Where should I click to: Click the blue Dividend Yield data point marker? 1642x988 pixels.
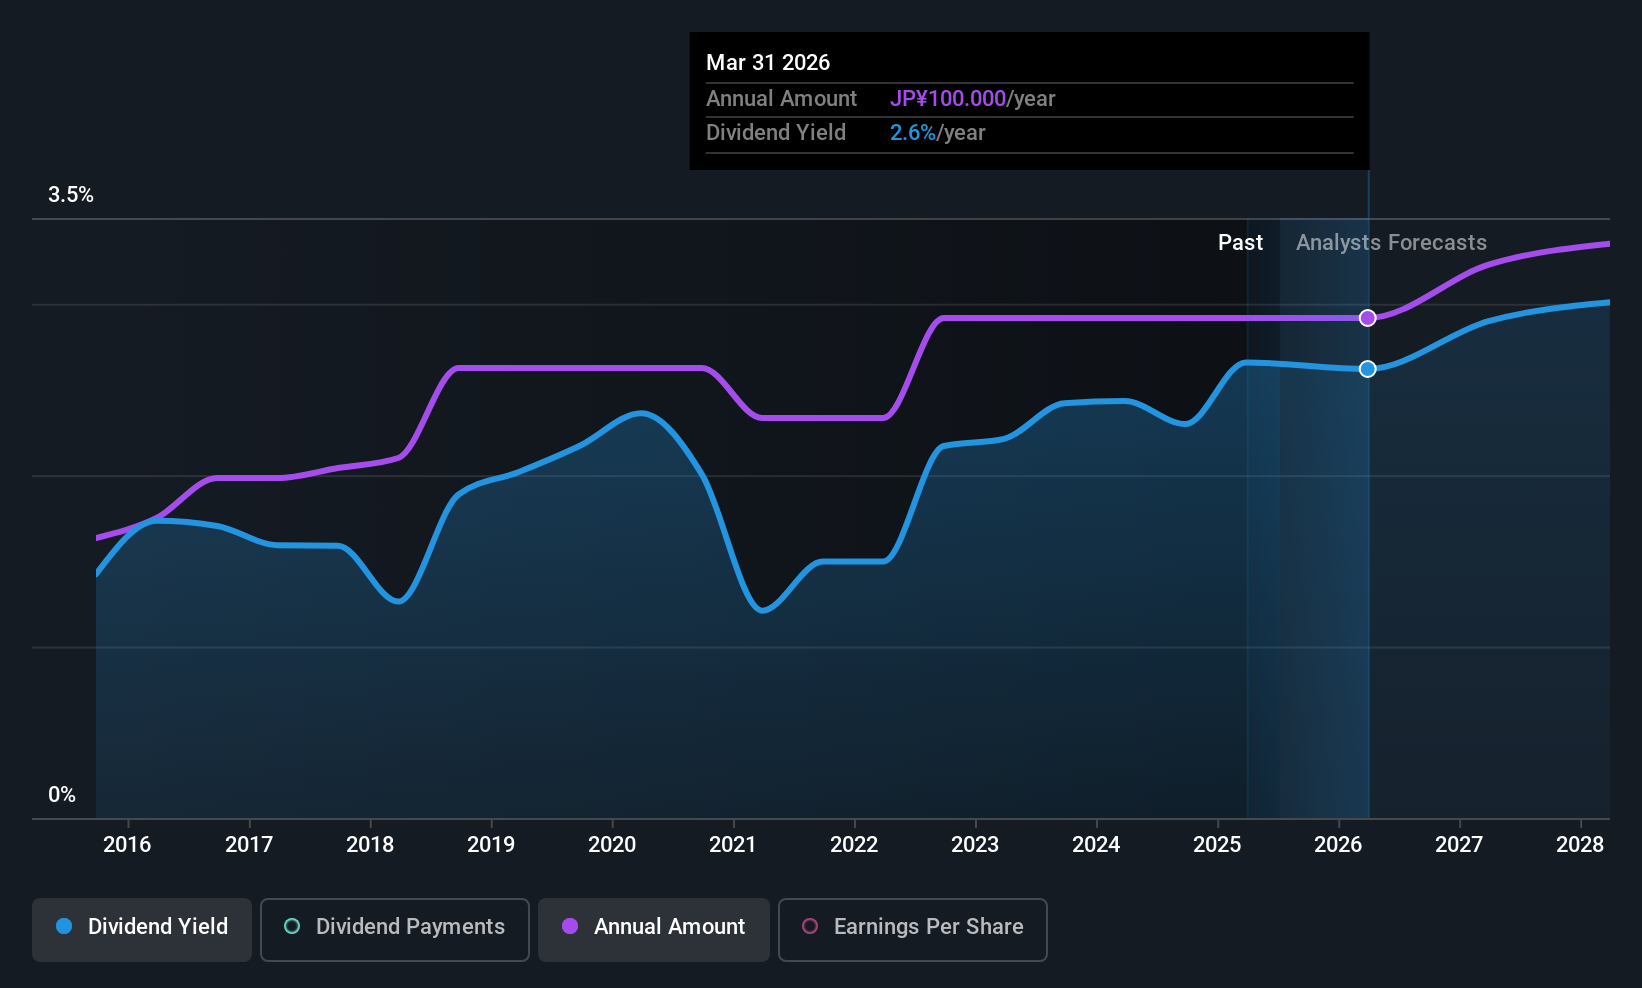click(1367, 369)
